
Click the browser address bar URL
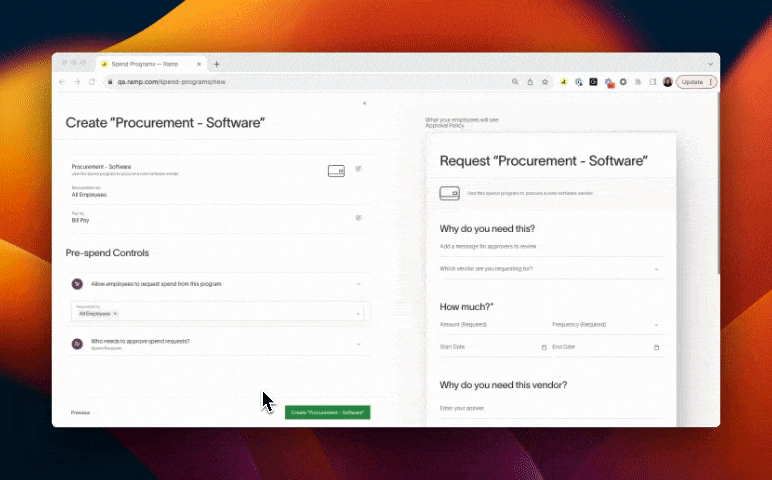171,82
